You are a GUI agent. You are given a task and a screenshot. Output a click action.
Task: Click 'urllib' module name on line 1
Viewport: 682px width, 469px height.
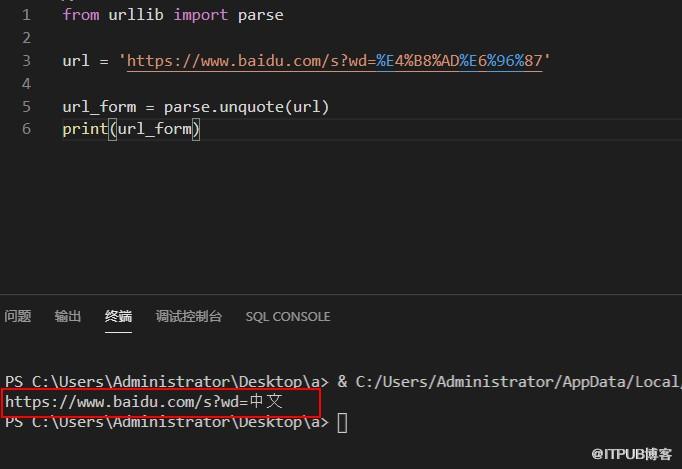(136, 15)
